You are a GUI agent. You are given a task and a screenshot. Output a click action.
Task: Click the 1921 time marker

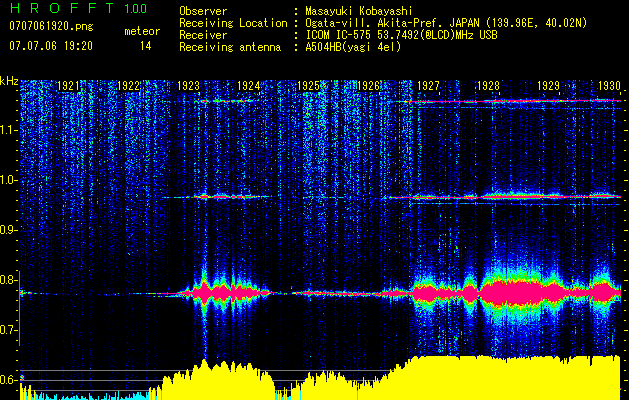pos(69,87)
